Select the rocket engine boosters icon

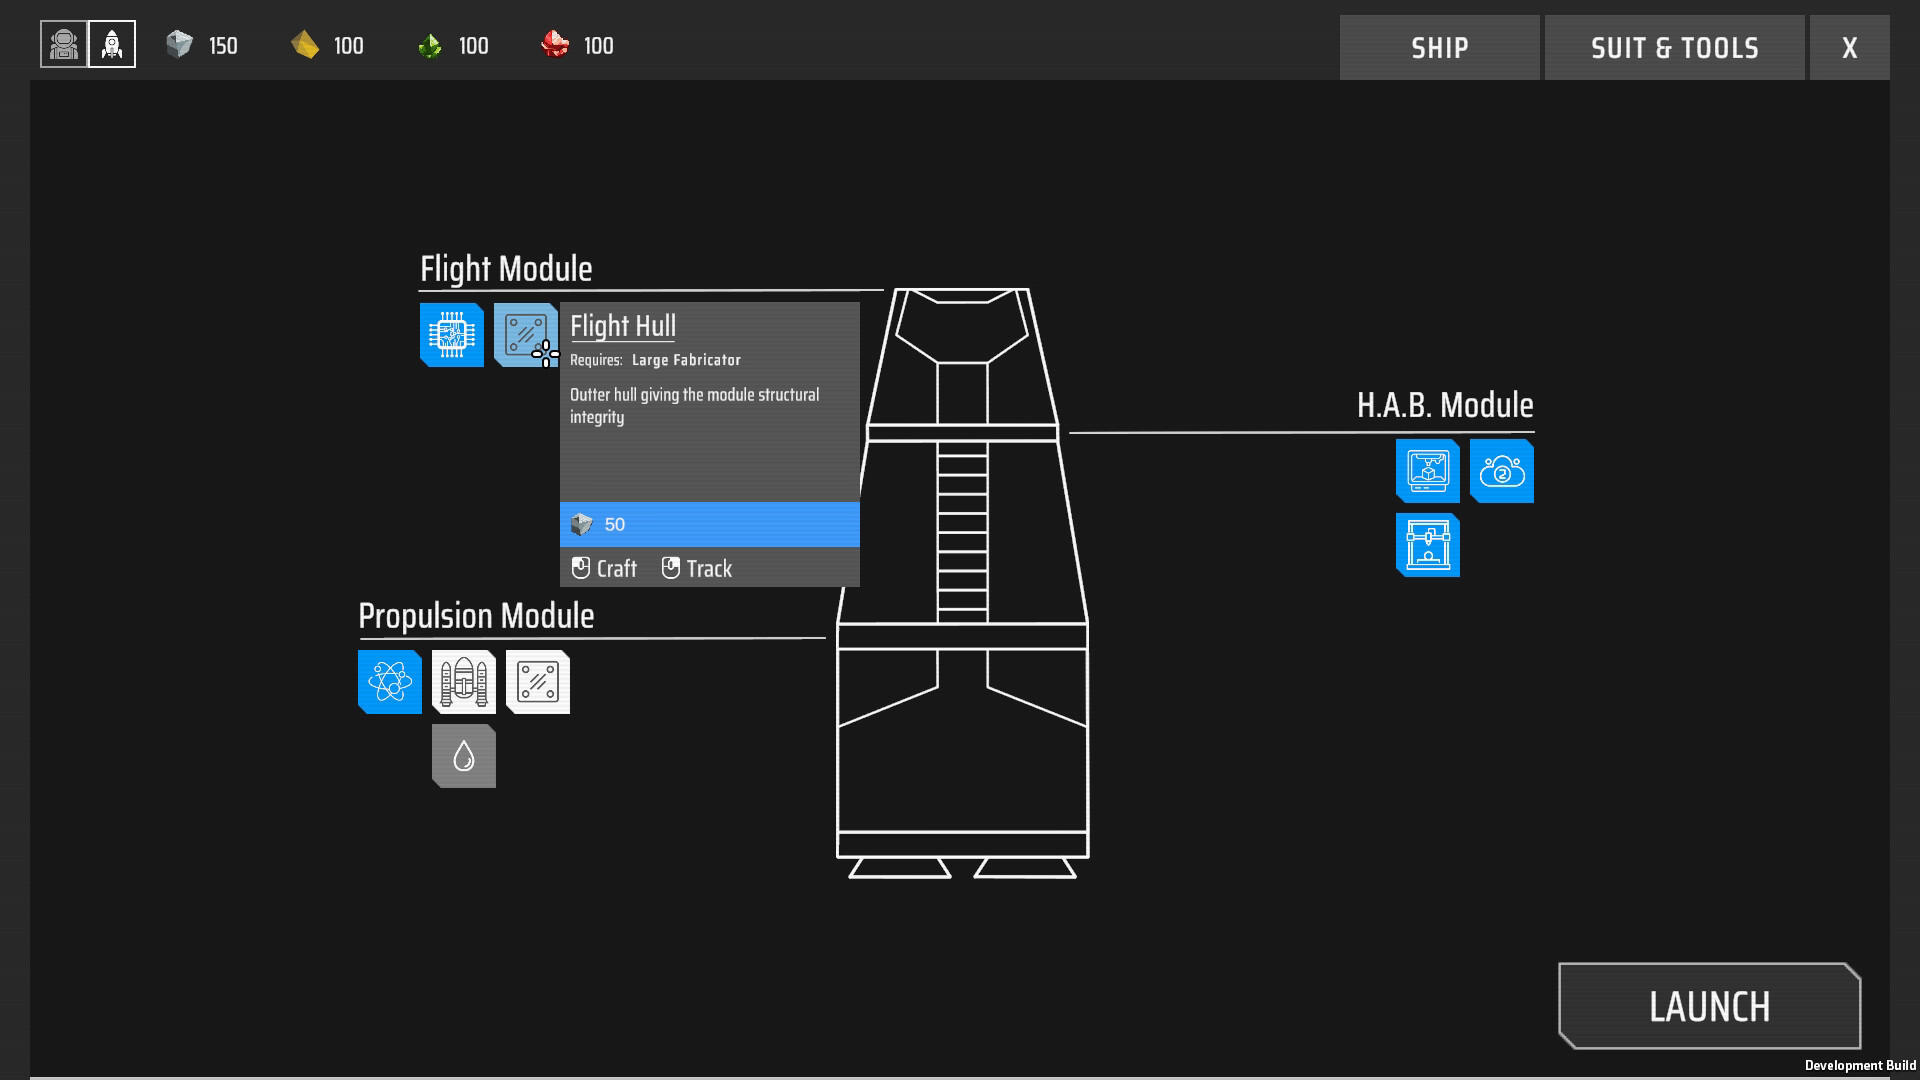tap(464, 682)
